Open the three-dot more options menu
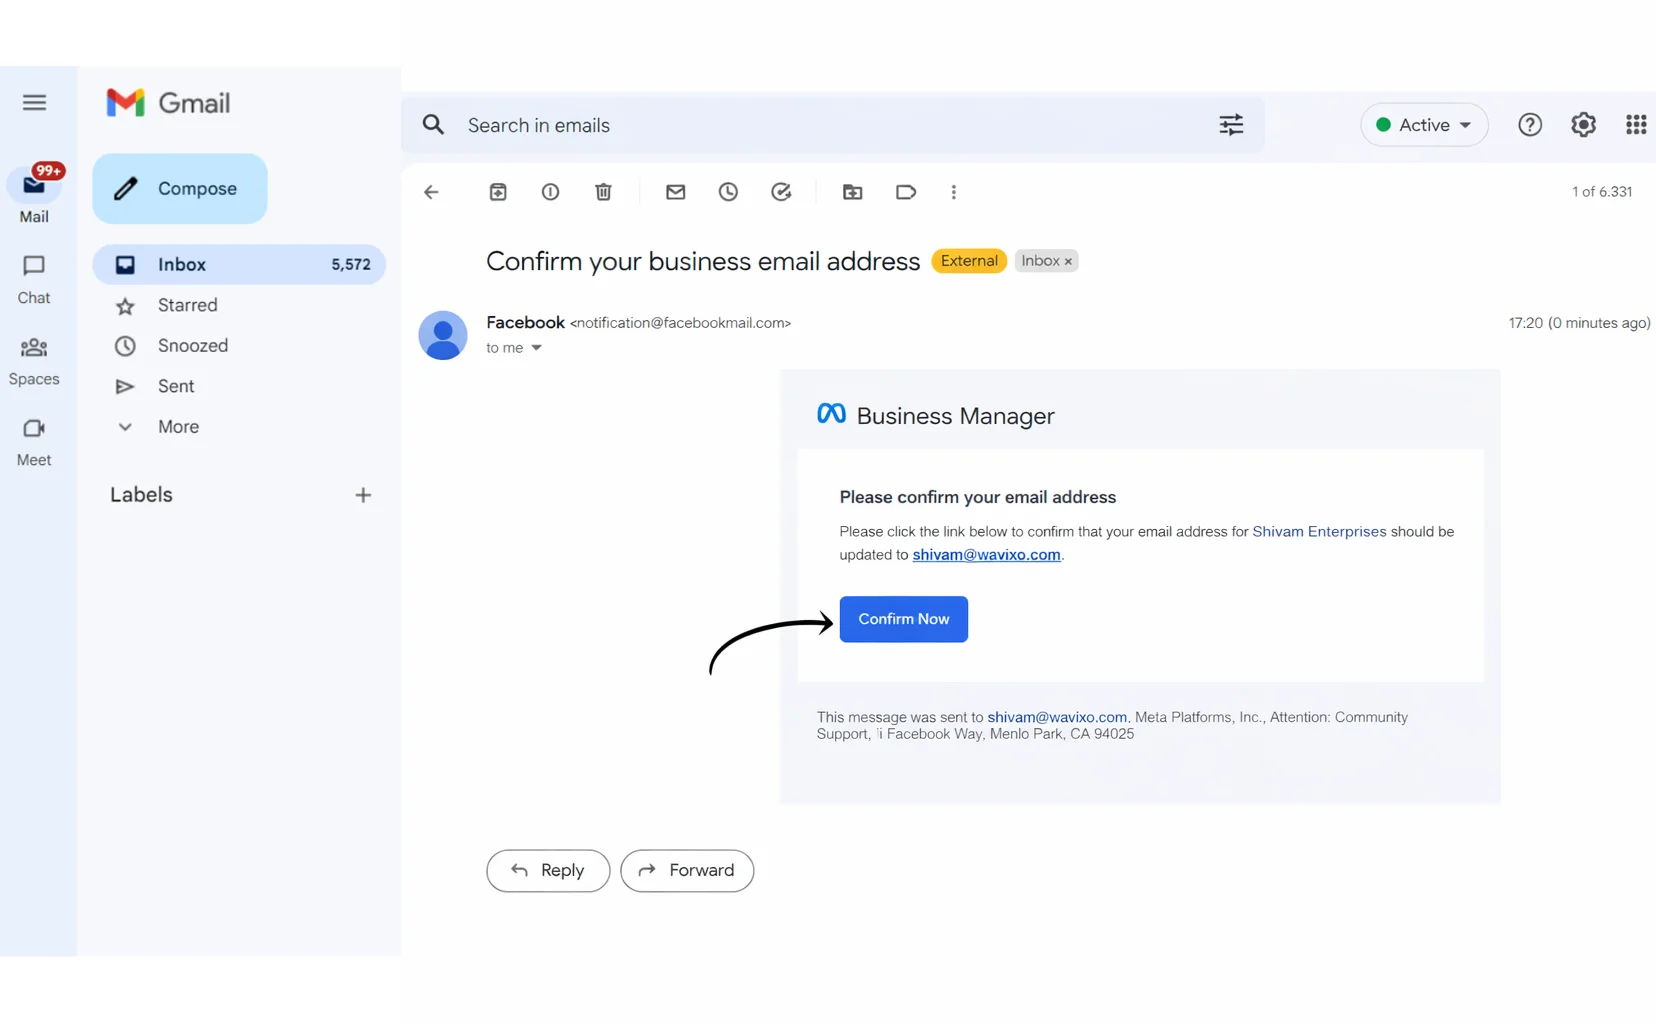The height and width of the screenshot is (1024, 1656). 954,192
